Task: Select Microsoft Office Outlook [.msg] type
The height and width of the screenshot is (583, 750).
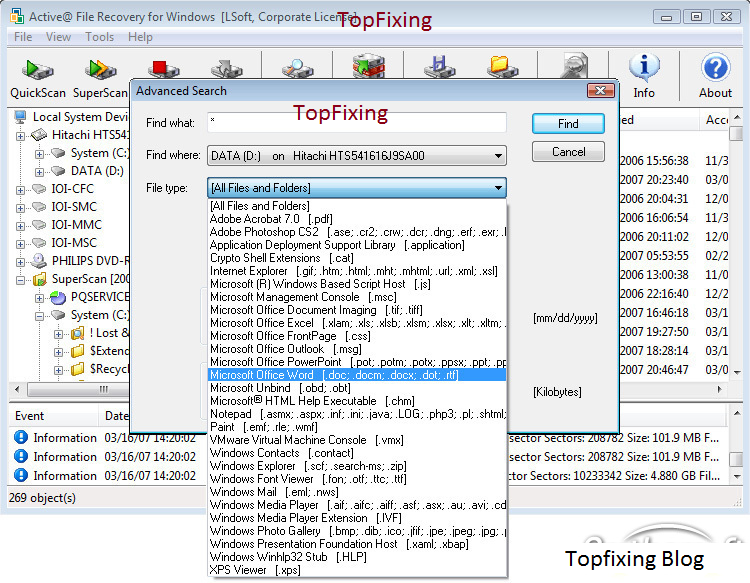Action: [357, 349]
